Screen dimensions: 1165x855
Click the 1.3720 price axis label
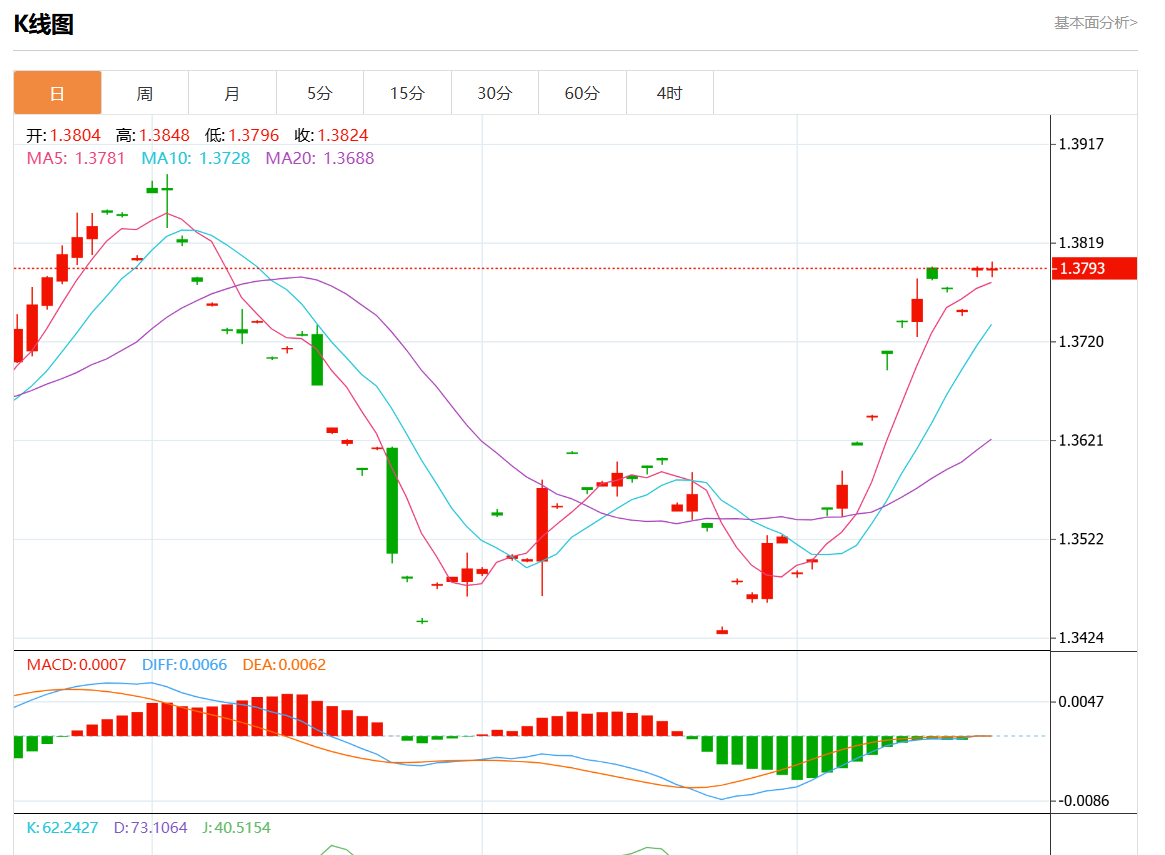click(1081, 342)
